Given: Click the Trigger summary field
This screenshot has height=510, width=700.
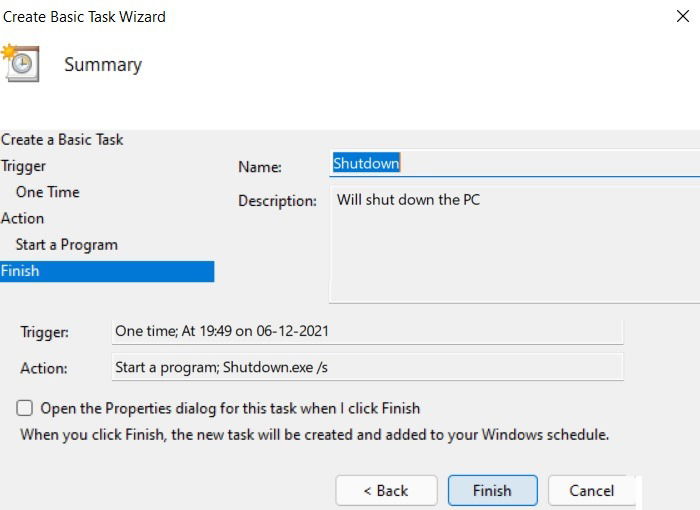Looking at the screenshot, I should [x=367, y=331].
